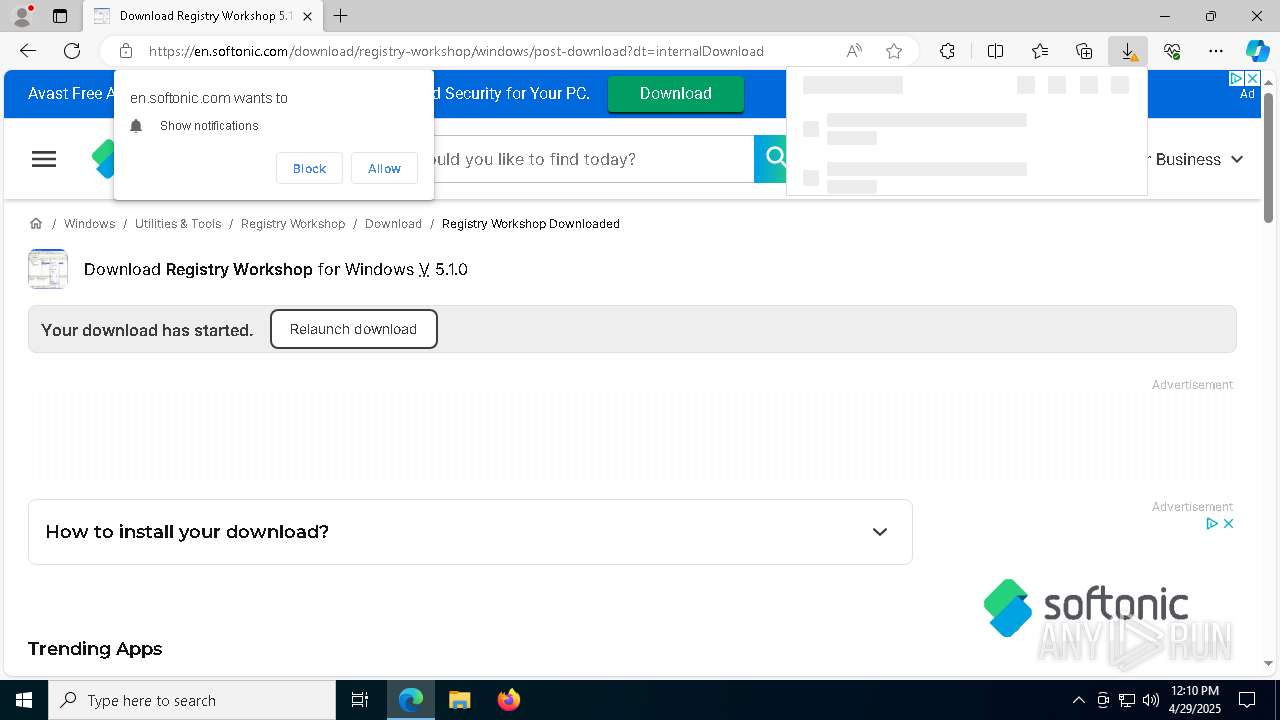
Task: Click Microsoft Edge taskbar icon
Action: point(411,700)
